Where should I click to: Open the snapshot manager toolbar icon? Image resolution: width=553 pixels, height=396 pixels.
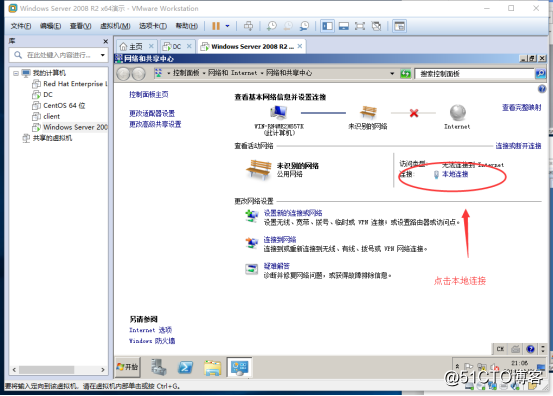[304, 26]
